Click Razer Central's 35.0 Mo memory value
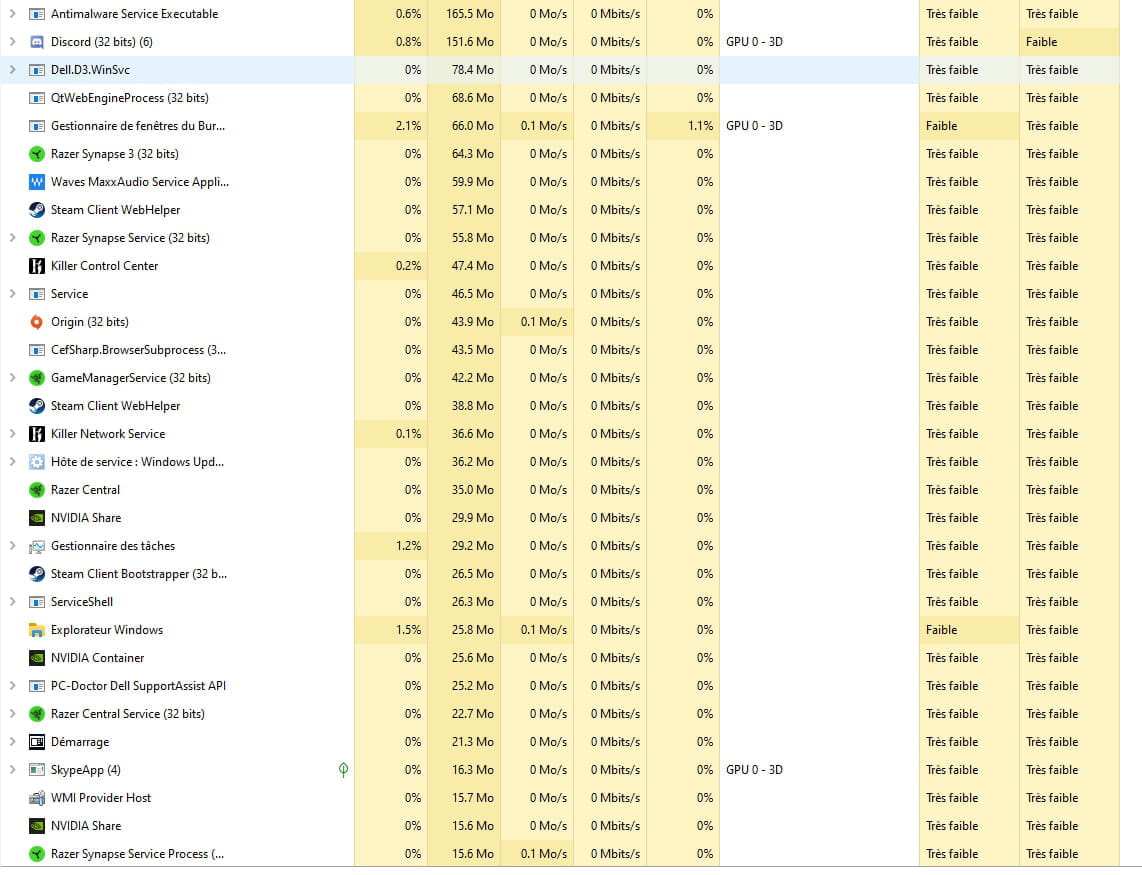 pos(471,490)
